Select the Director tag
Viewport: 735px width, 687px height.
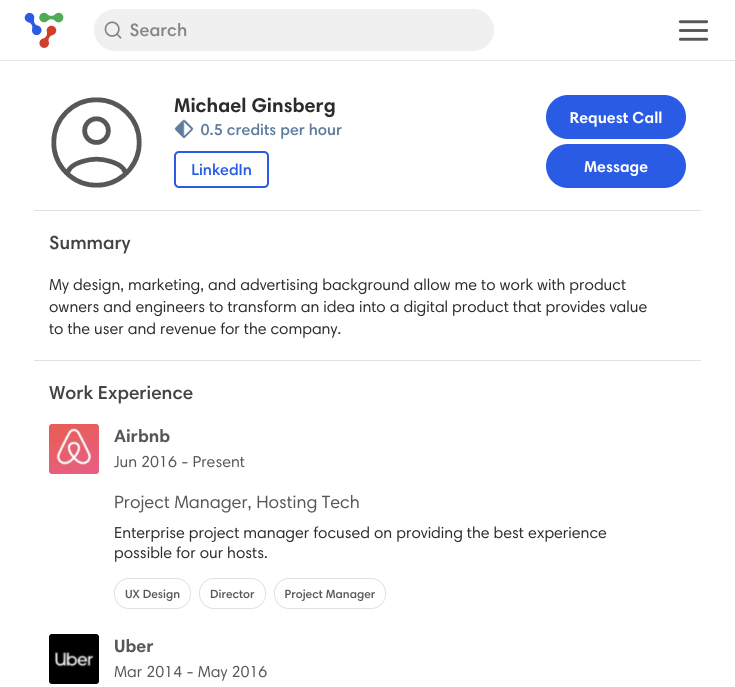tap(232, 594)
